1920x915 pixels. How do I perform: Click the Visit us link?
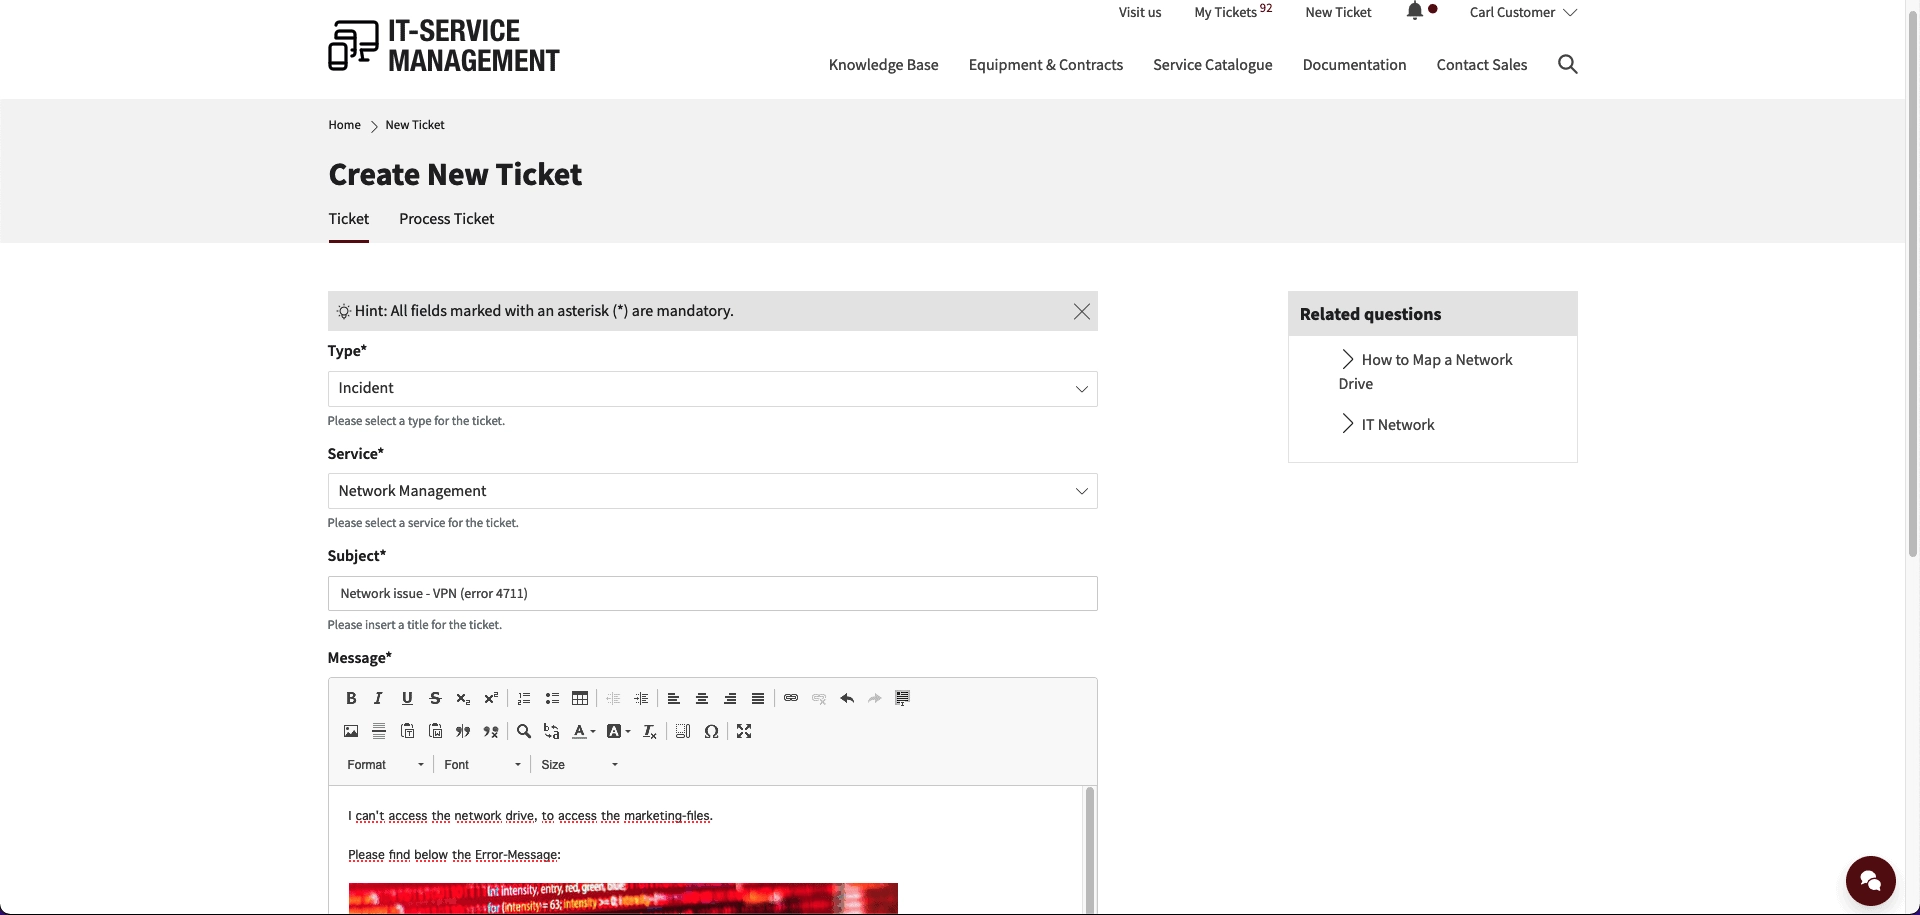pos(1140,12)
